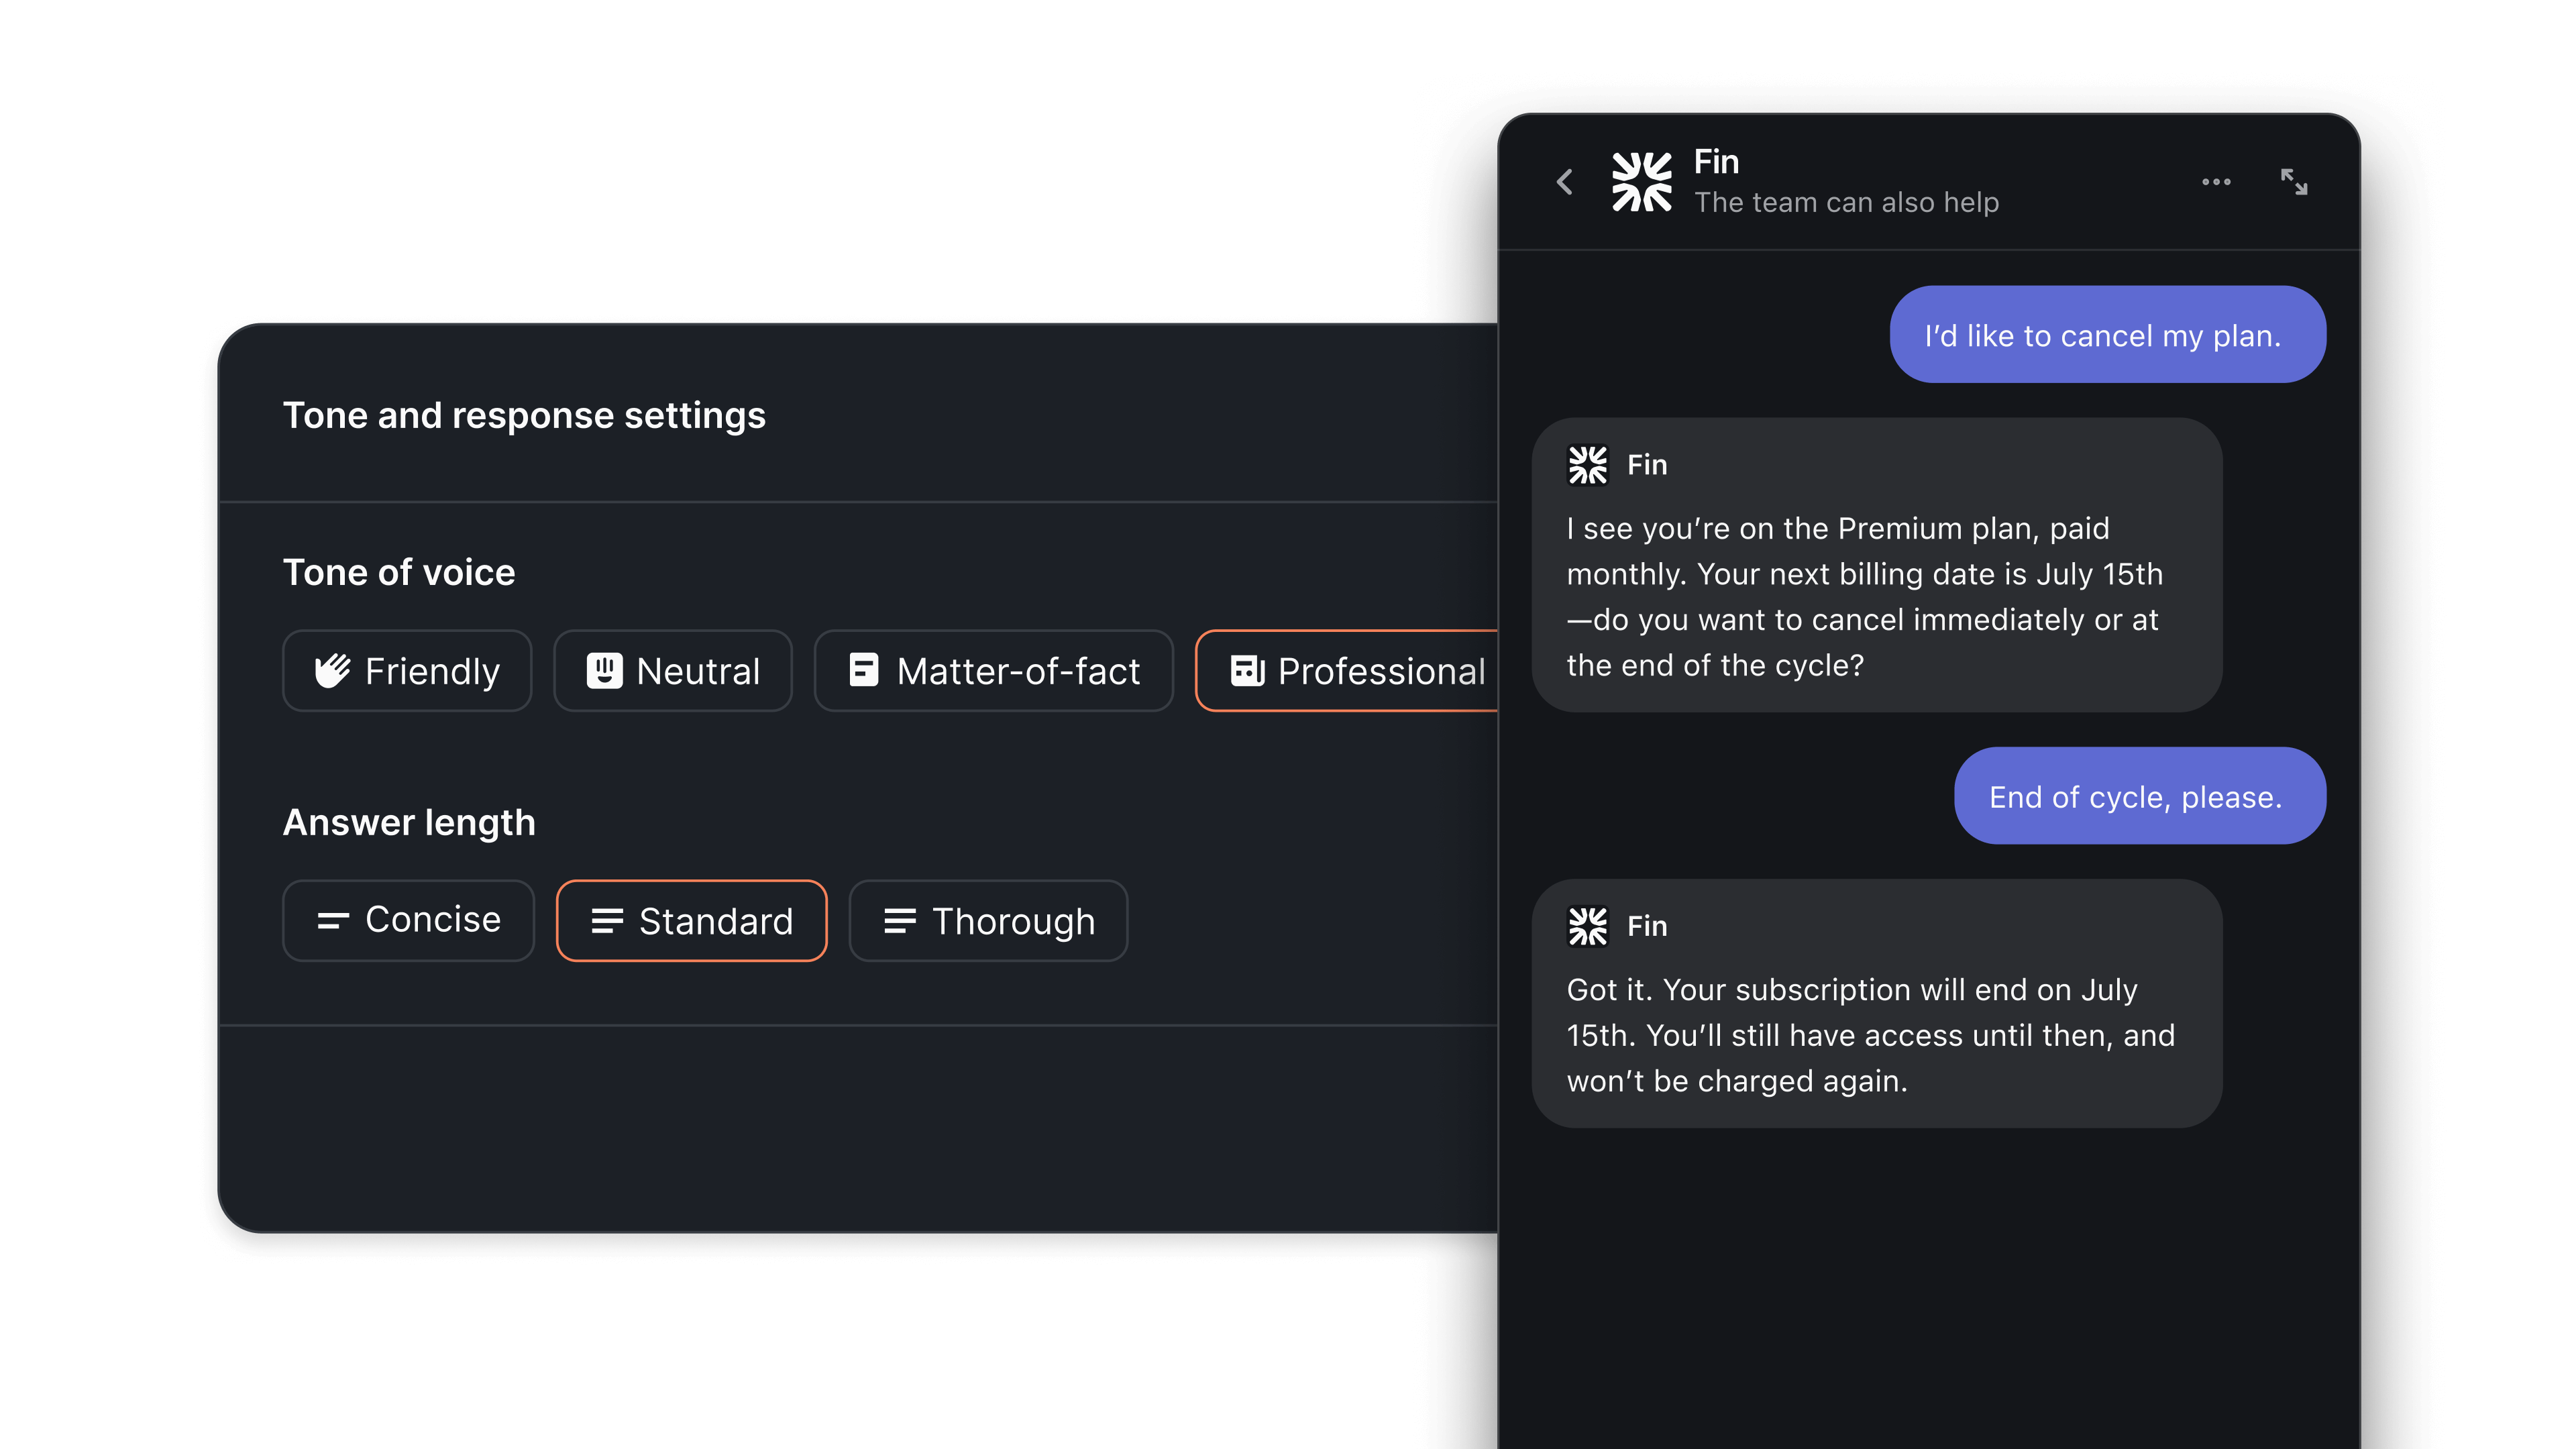
Task: Click "The team can also help" subtitle
Action: pyautogui.click(x=1846, y=203)
